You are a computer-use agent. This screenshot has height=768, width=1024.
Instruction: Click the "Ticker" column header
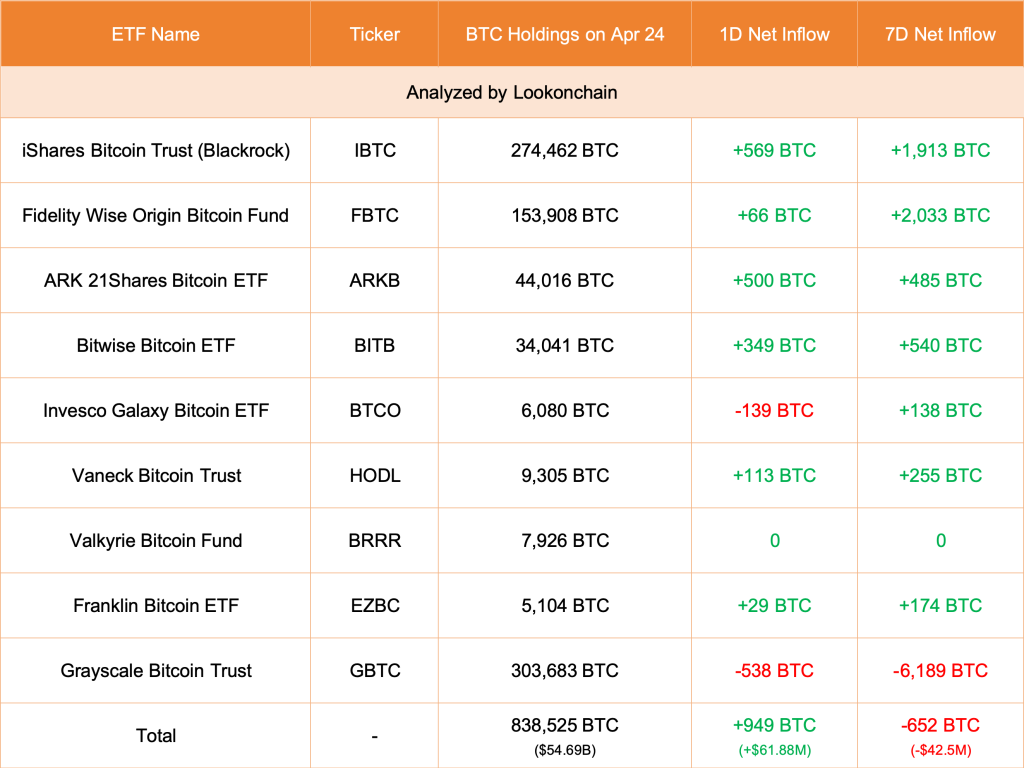pos(375,34)
